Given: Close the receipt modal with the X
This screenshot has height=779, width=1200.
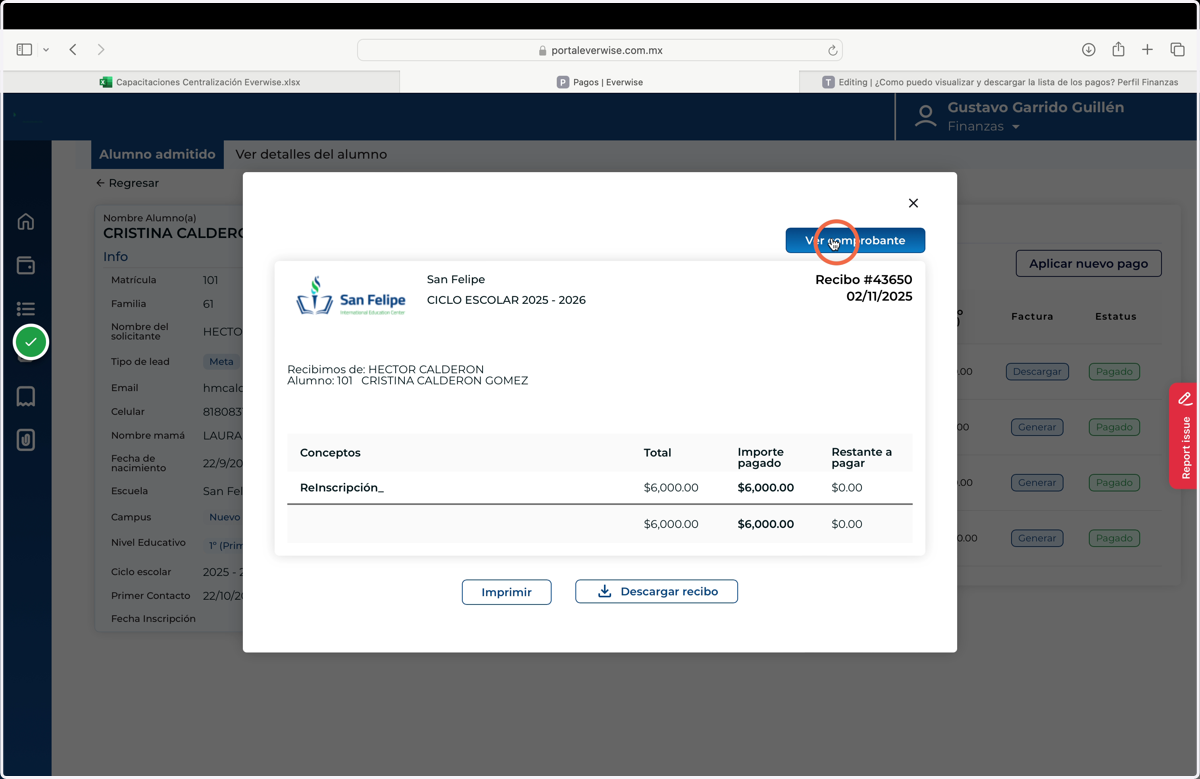Looking at the screenshot, I should point(913,203).
